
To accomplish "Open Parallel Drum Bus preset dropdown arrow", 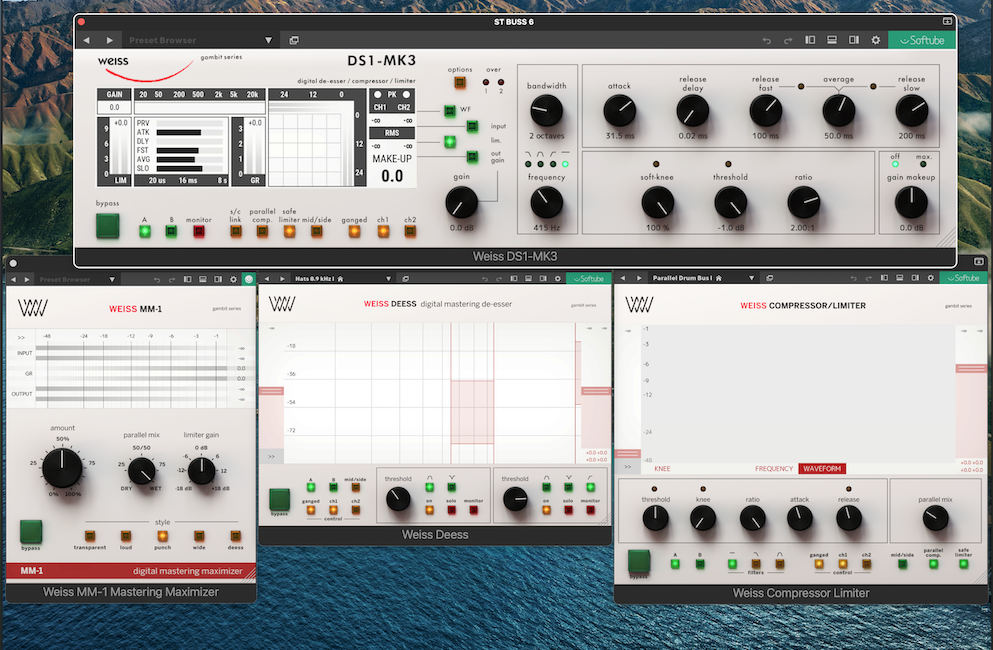I will (752, 277).
